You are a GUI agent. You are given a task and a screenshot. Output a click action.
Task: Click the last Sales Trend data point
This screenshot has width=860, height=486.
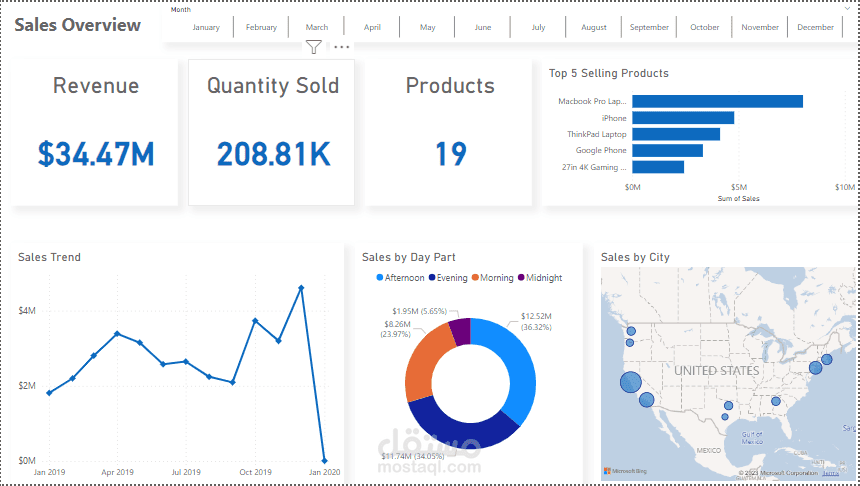[x=324, y=461]
